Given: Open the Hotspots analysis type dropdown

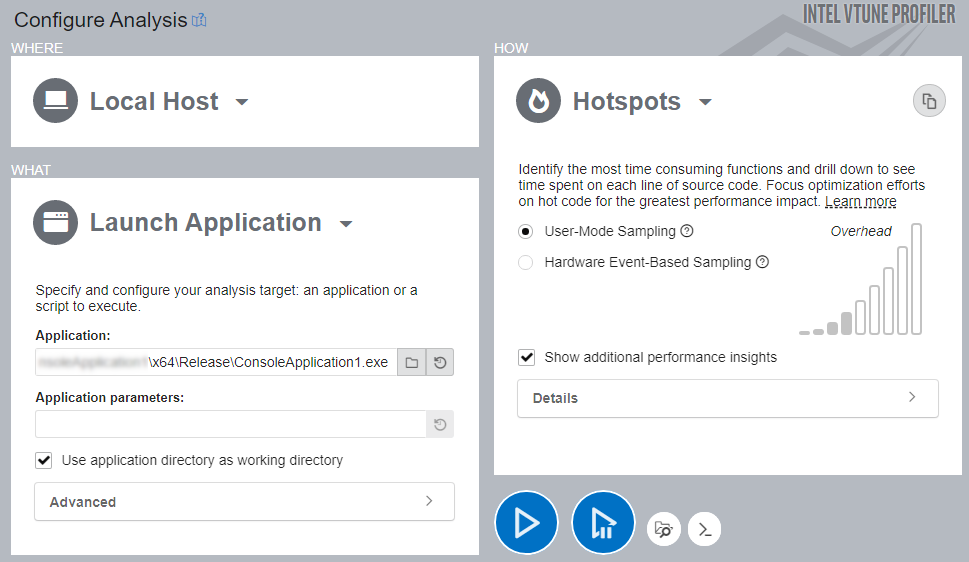Looking at the screenshot, I should (x=705, y=102).
